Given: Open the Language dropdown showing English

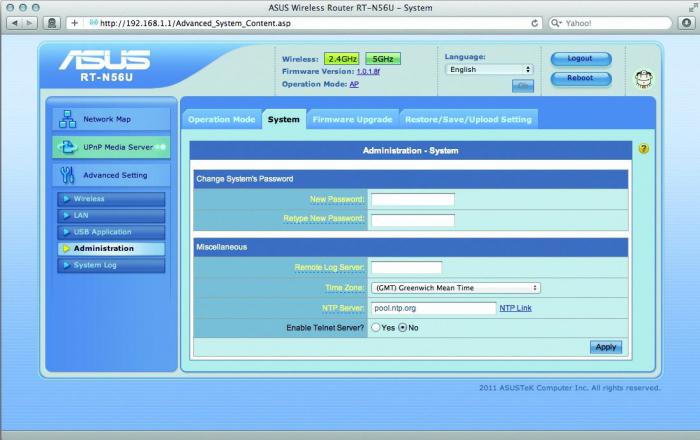Looking at the screenshot, I should click(x=489, y=70).
